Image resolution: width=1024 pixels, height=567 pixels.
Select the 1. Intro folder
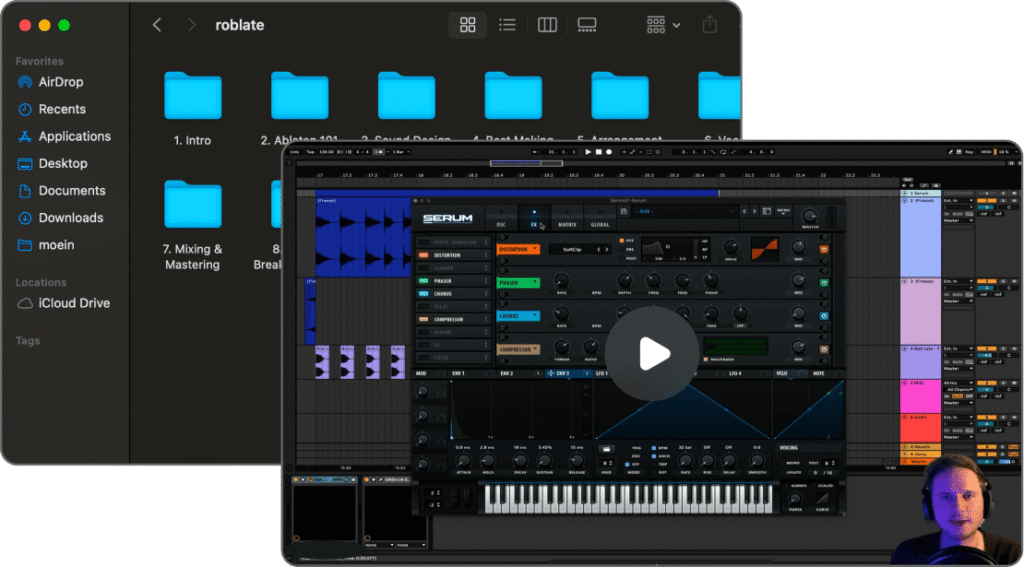193,108
